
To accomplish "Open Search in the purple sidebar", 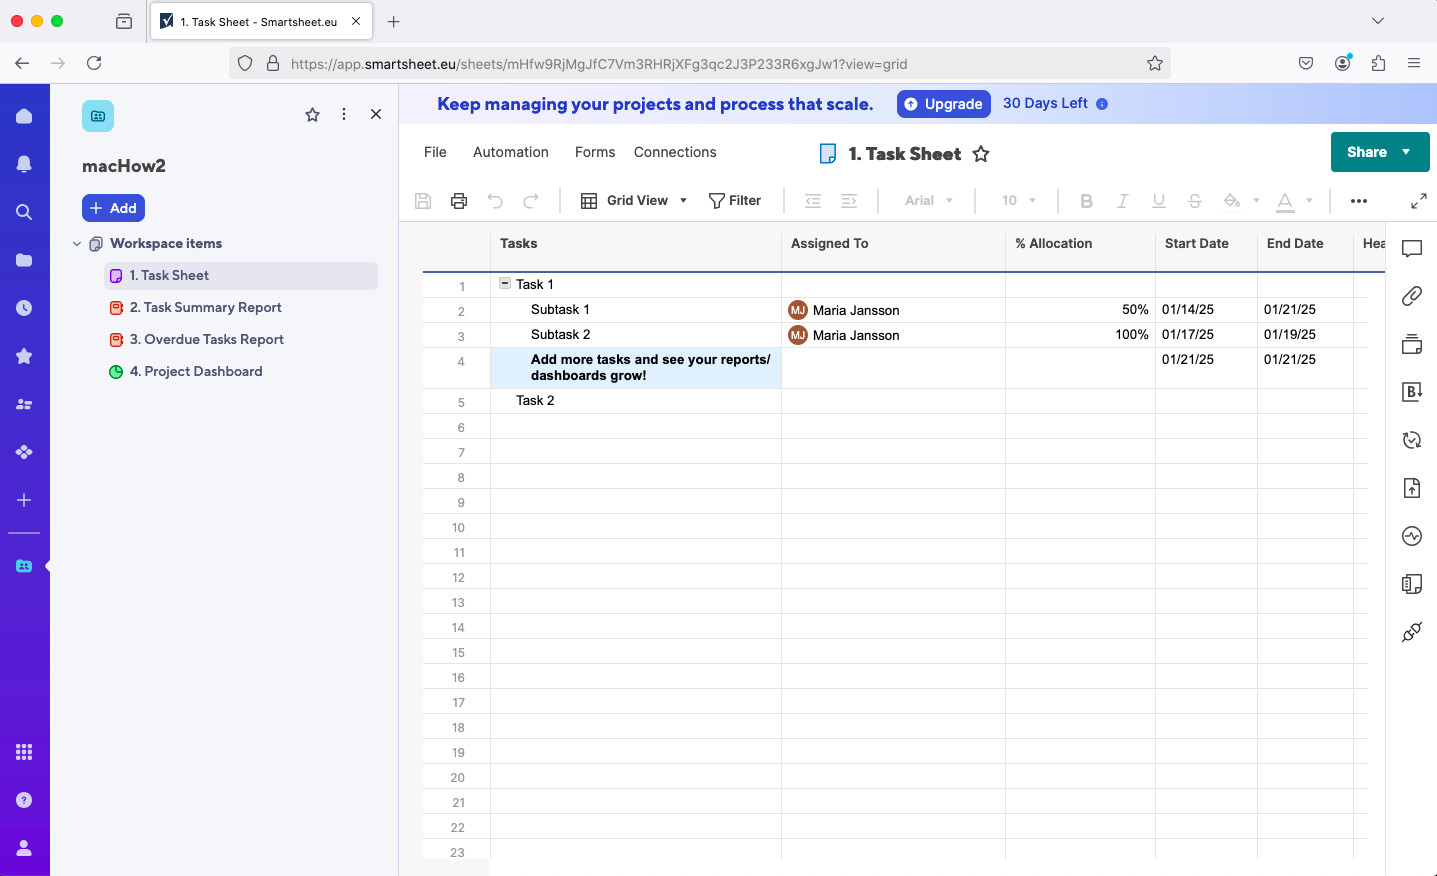I will click(x=24, y=211).
